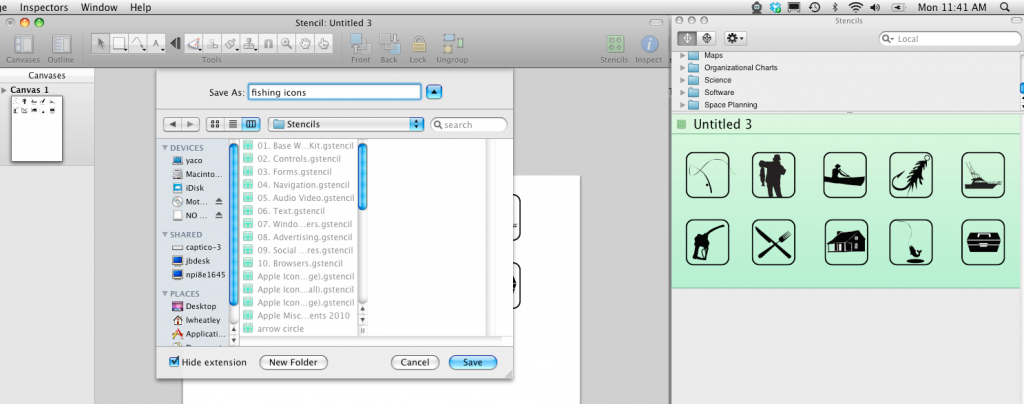1024x404 pixels.
Task: Open the Stencils folder location popup
Action: coord(346,124)
